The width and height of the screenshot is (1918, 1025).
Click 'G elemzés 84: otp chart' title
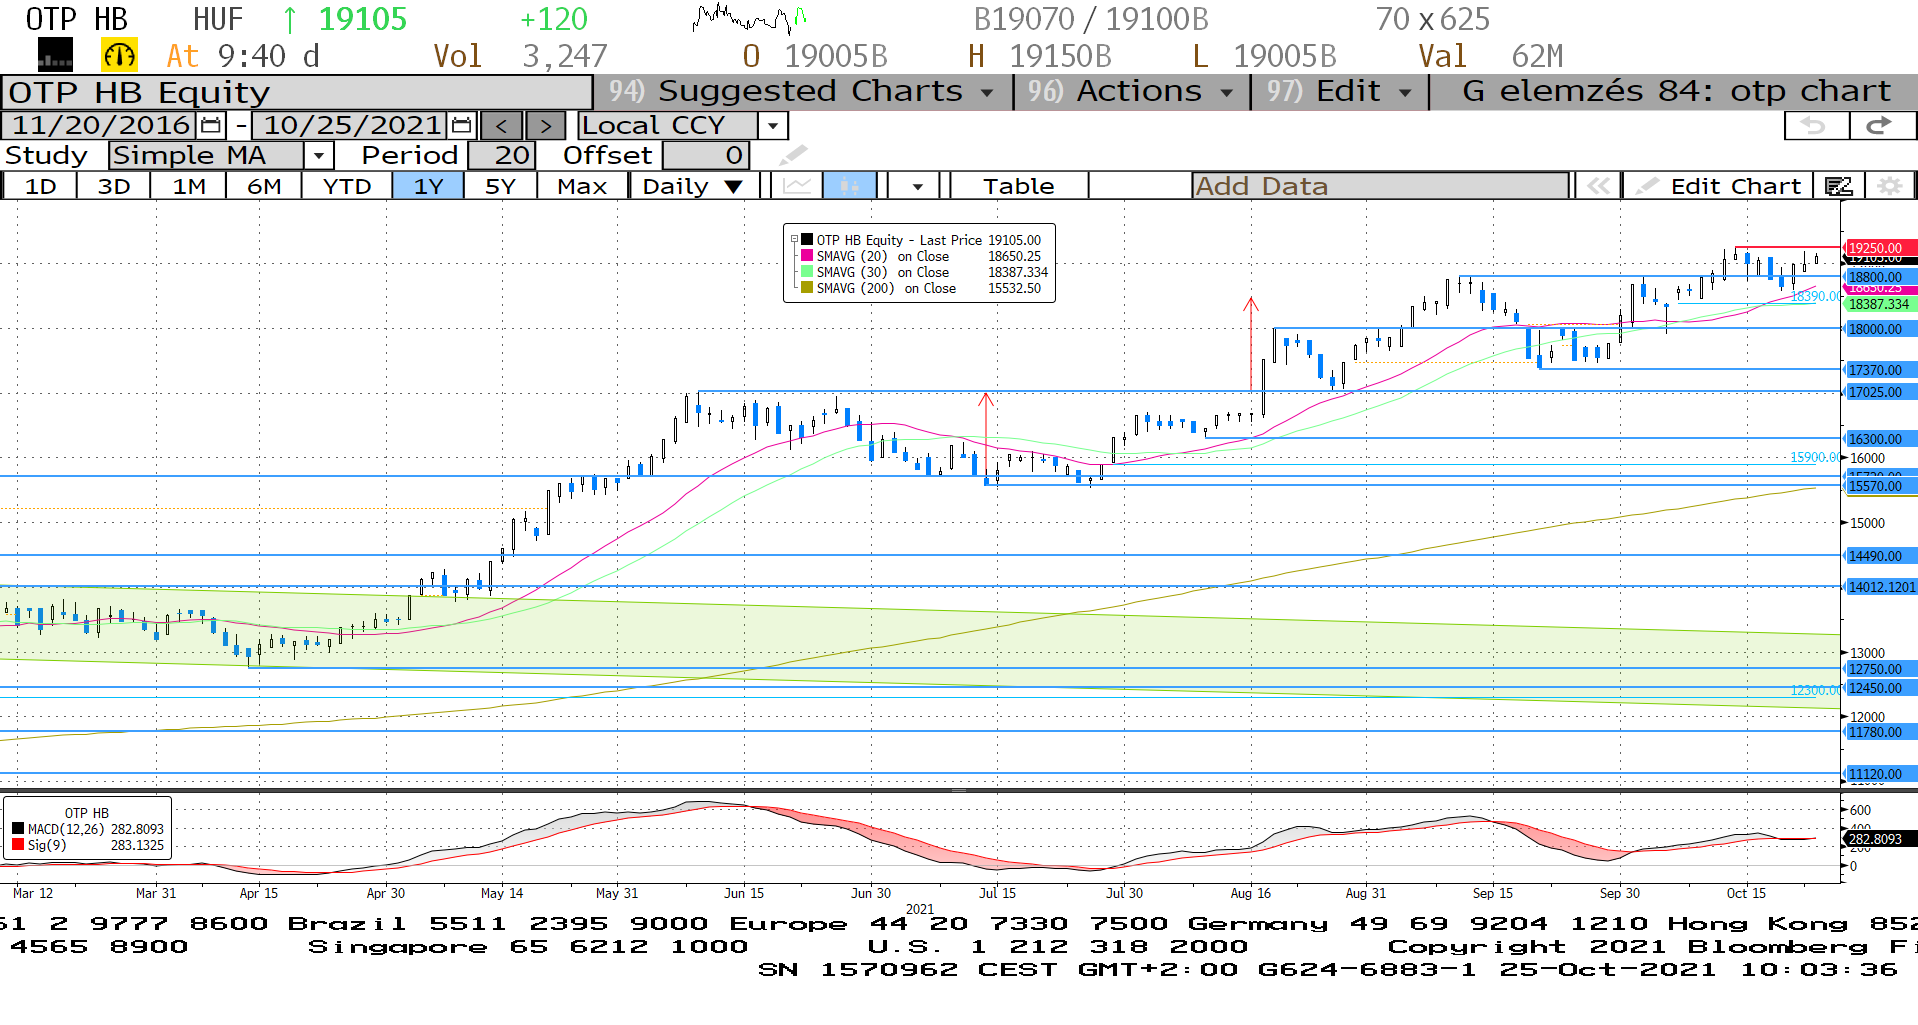[1676, 92]
